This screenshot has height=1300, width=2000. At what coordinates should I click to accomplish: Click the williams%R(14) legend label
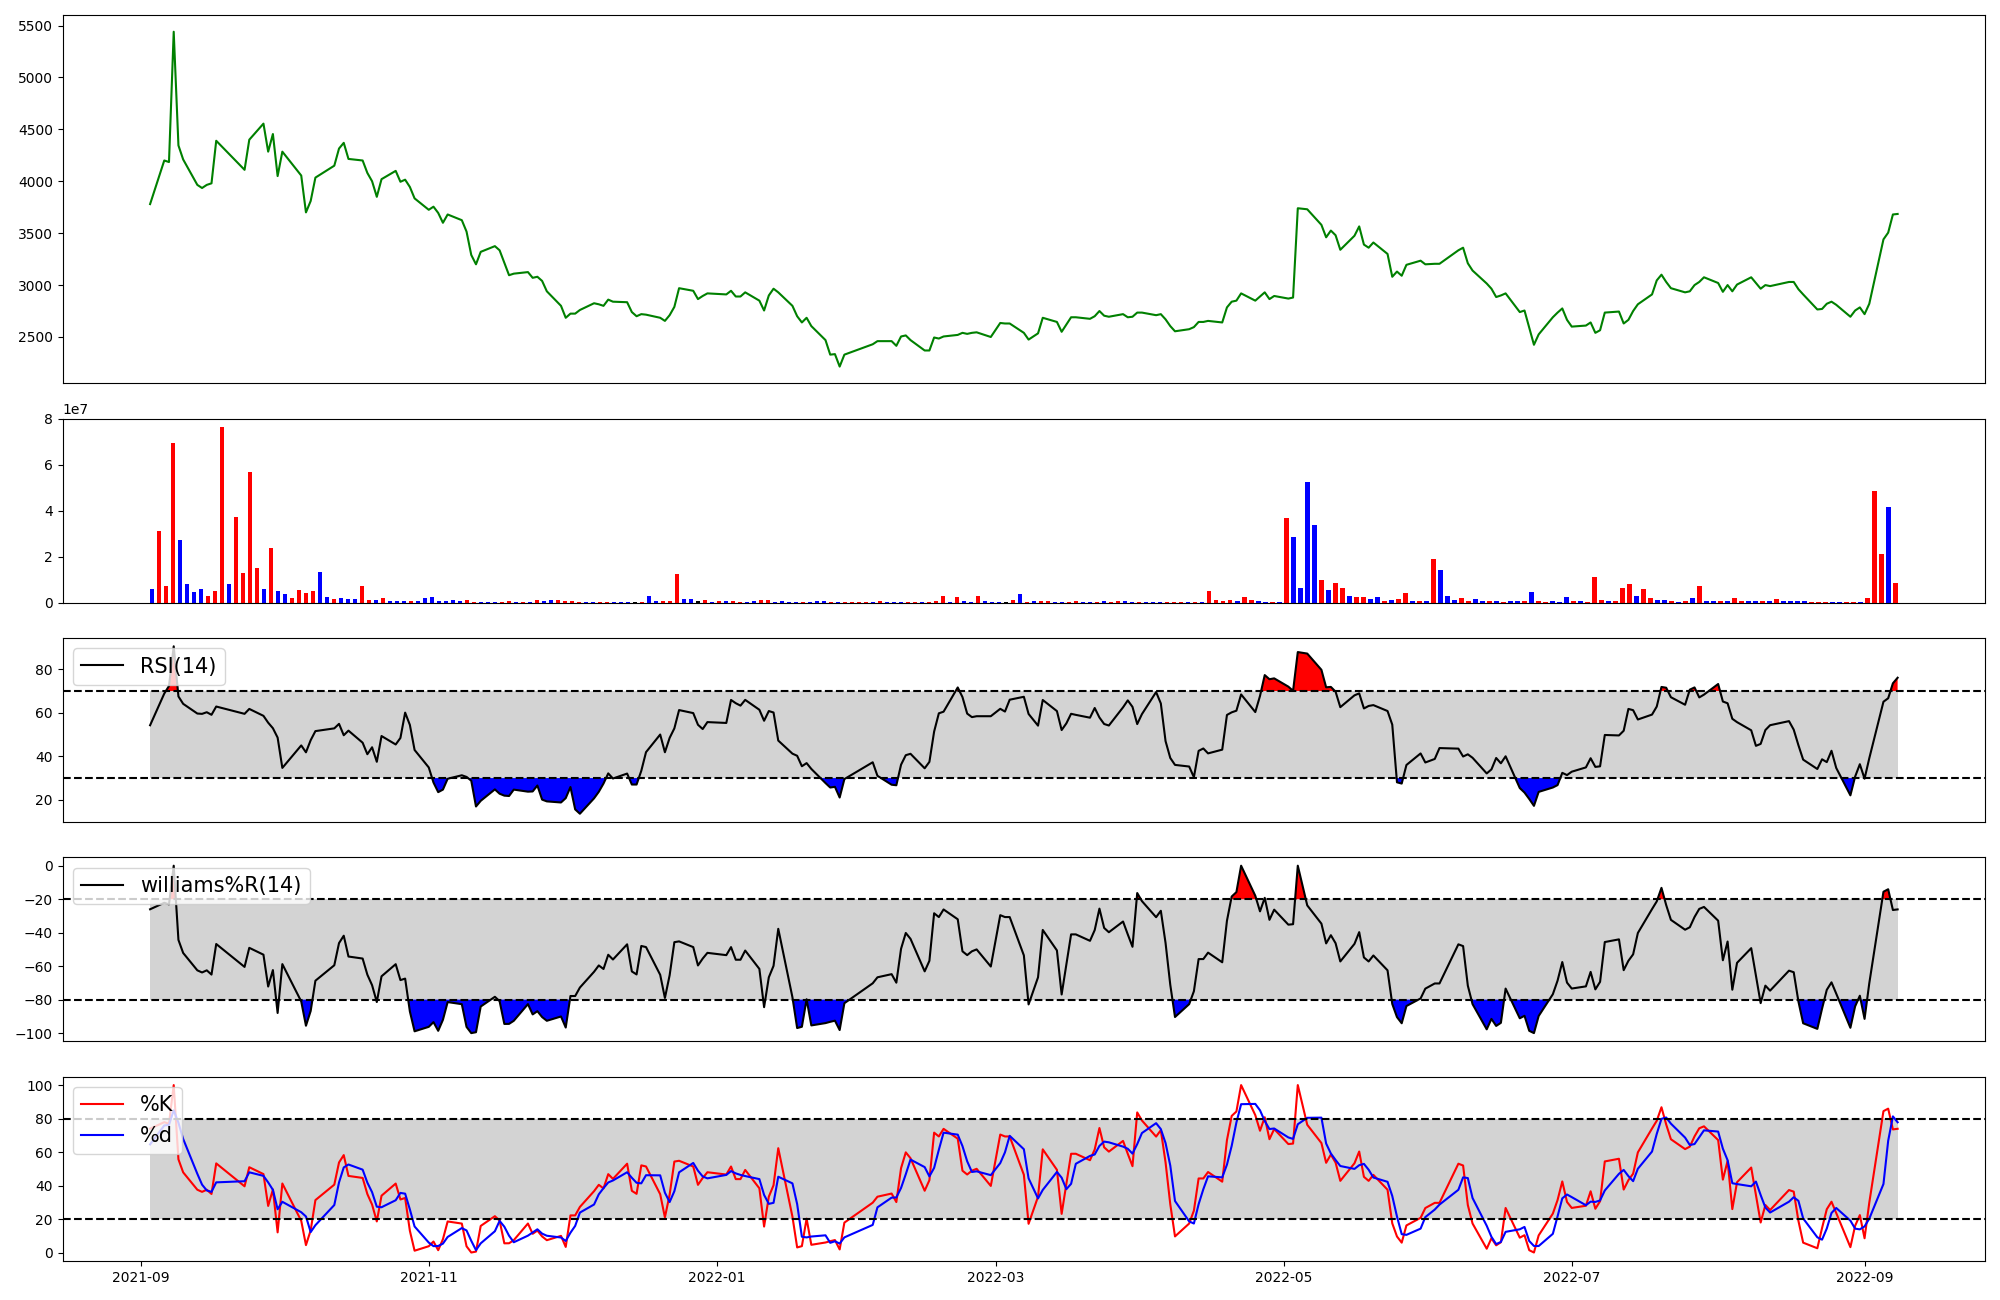click(x=220, y=885)
